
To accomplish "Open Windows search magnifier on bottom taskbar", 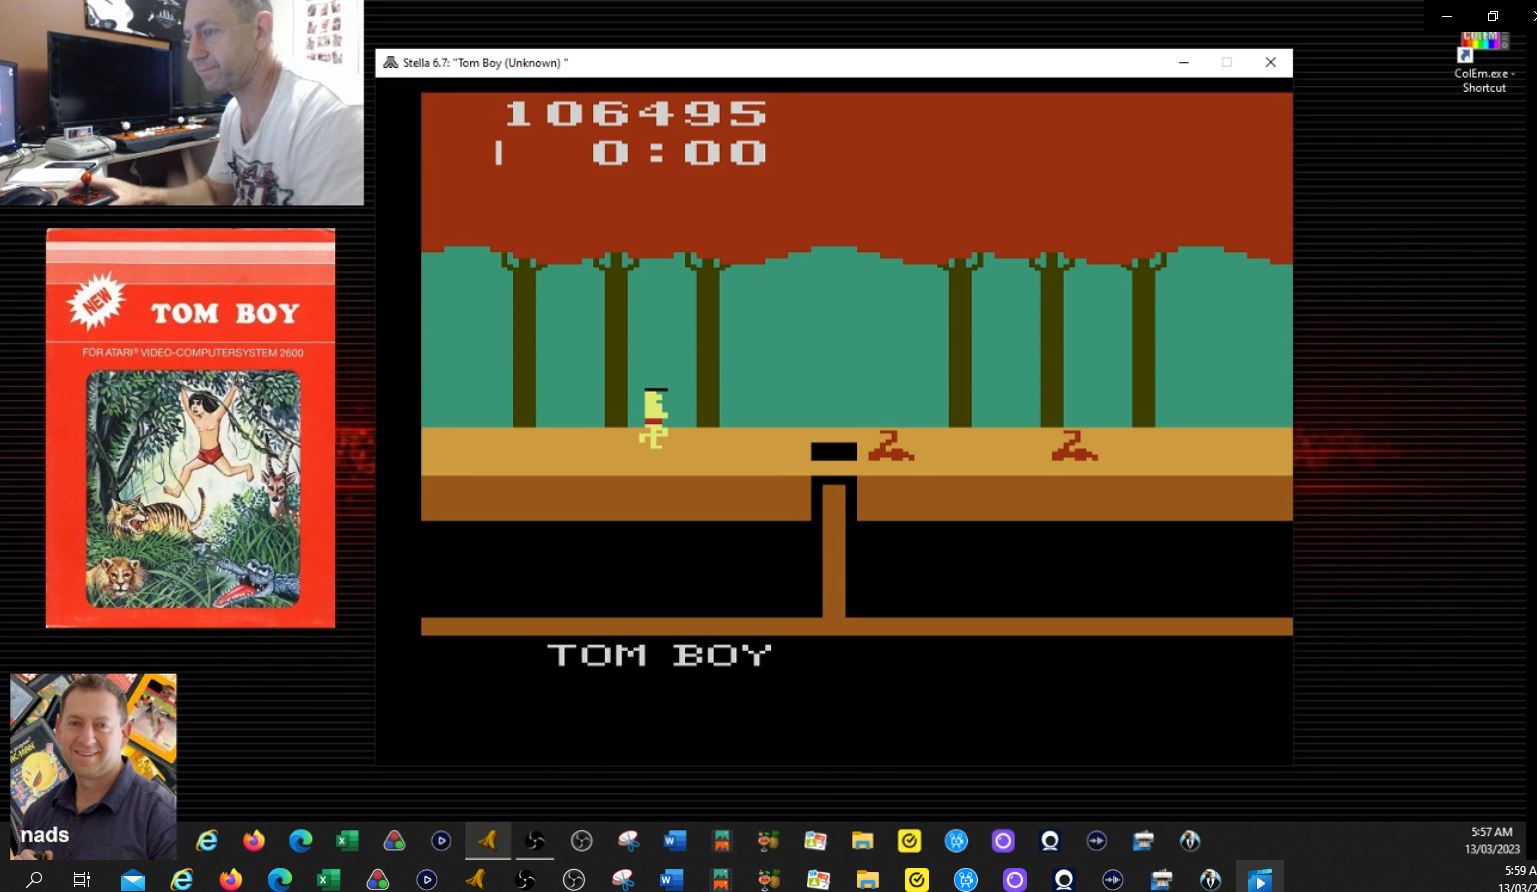I will (x=34, y=880).
